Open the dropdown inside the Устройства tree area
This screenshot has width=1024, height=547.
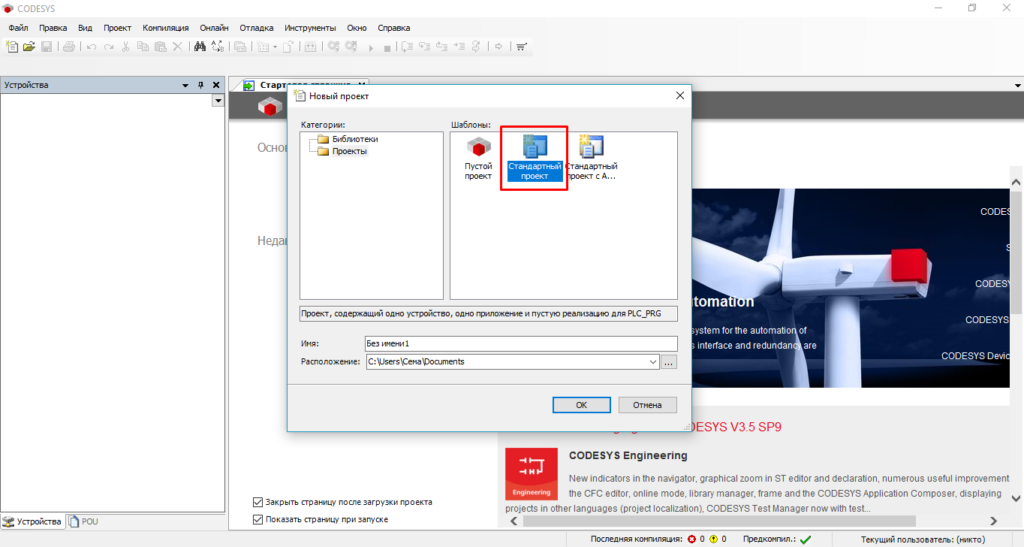[217, 101]
